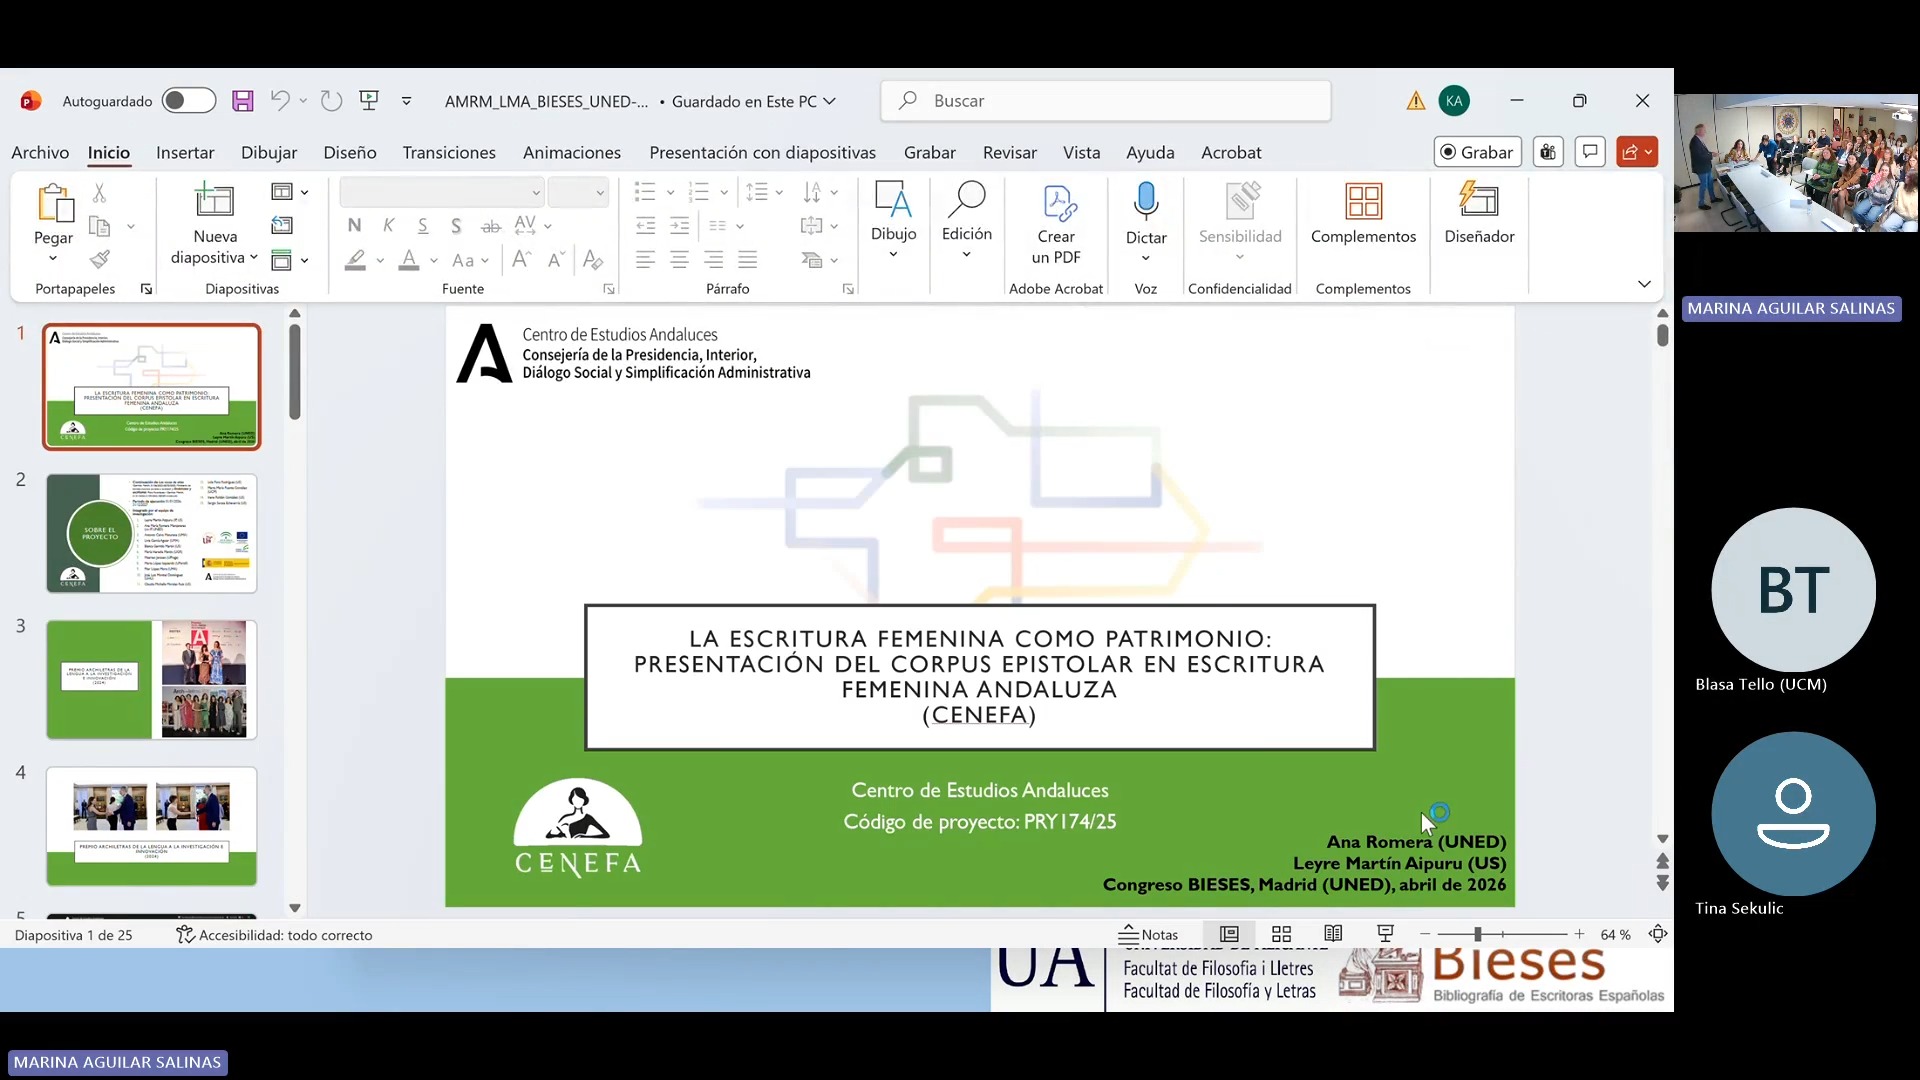Expand Pegar paste options arrow
Image resolution: width=1920 pixels, height=1080 pixels.
53,259
